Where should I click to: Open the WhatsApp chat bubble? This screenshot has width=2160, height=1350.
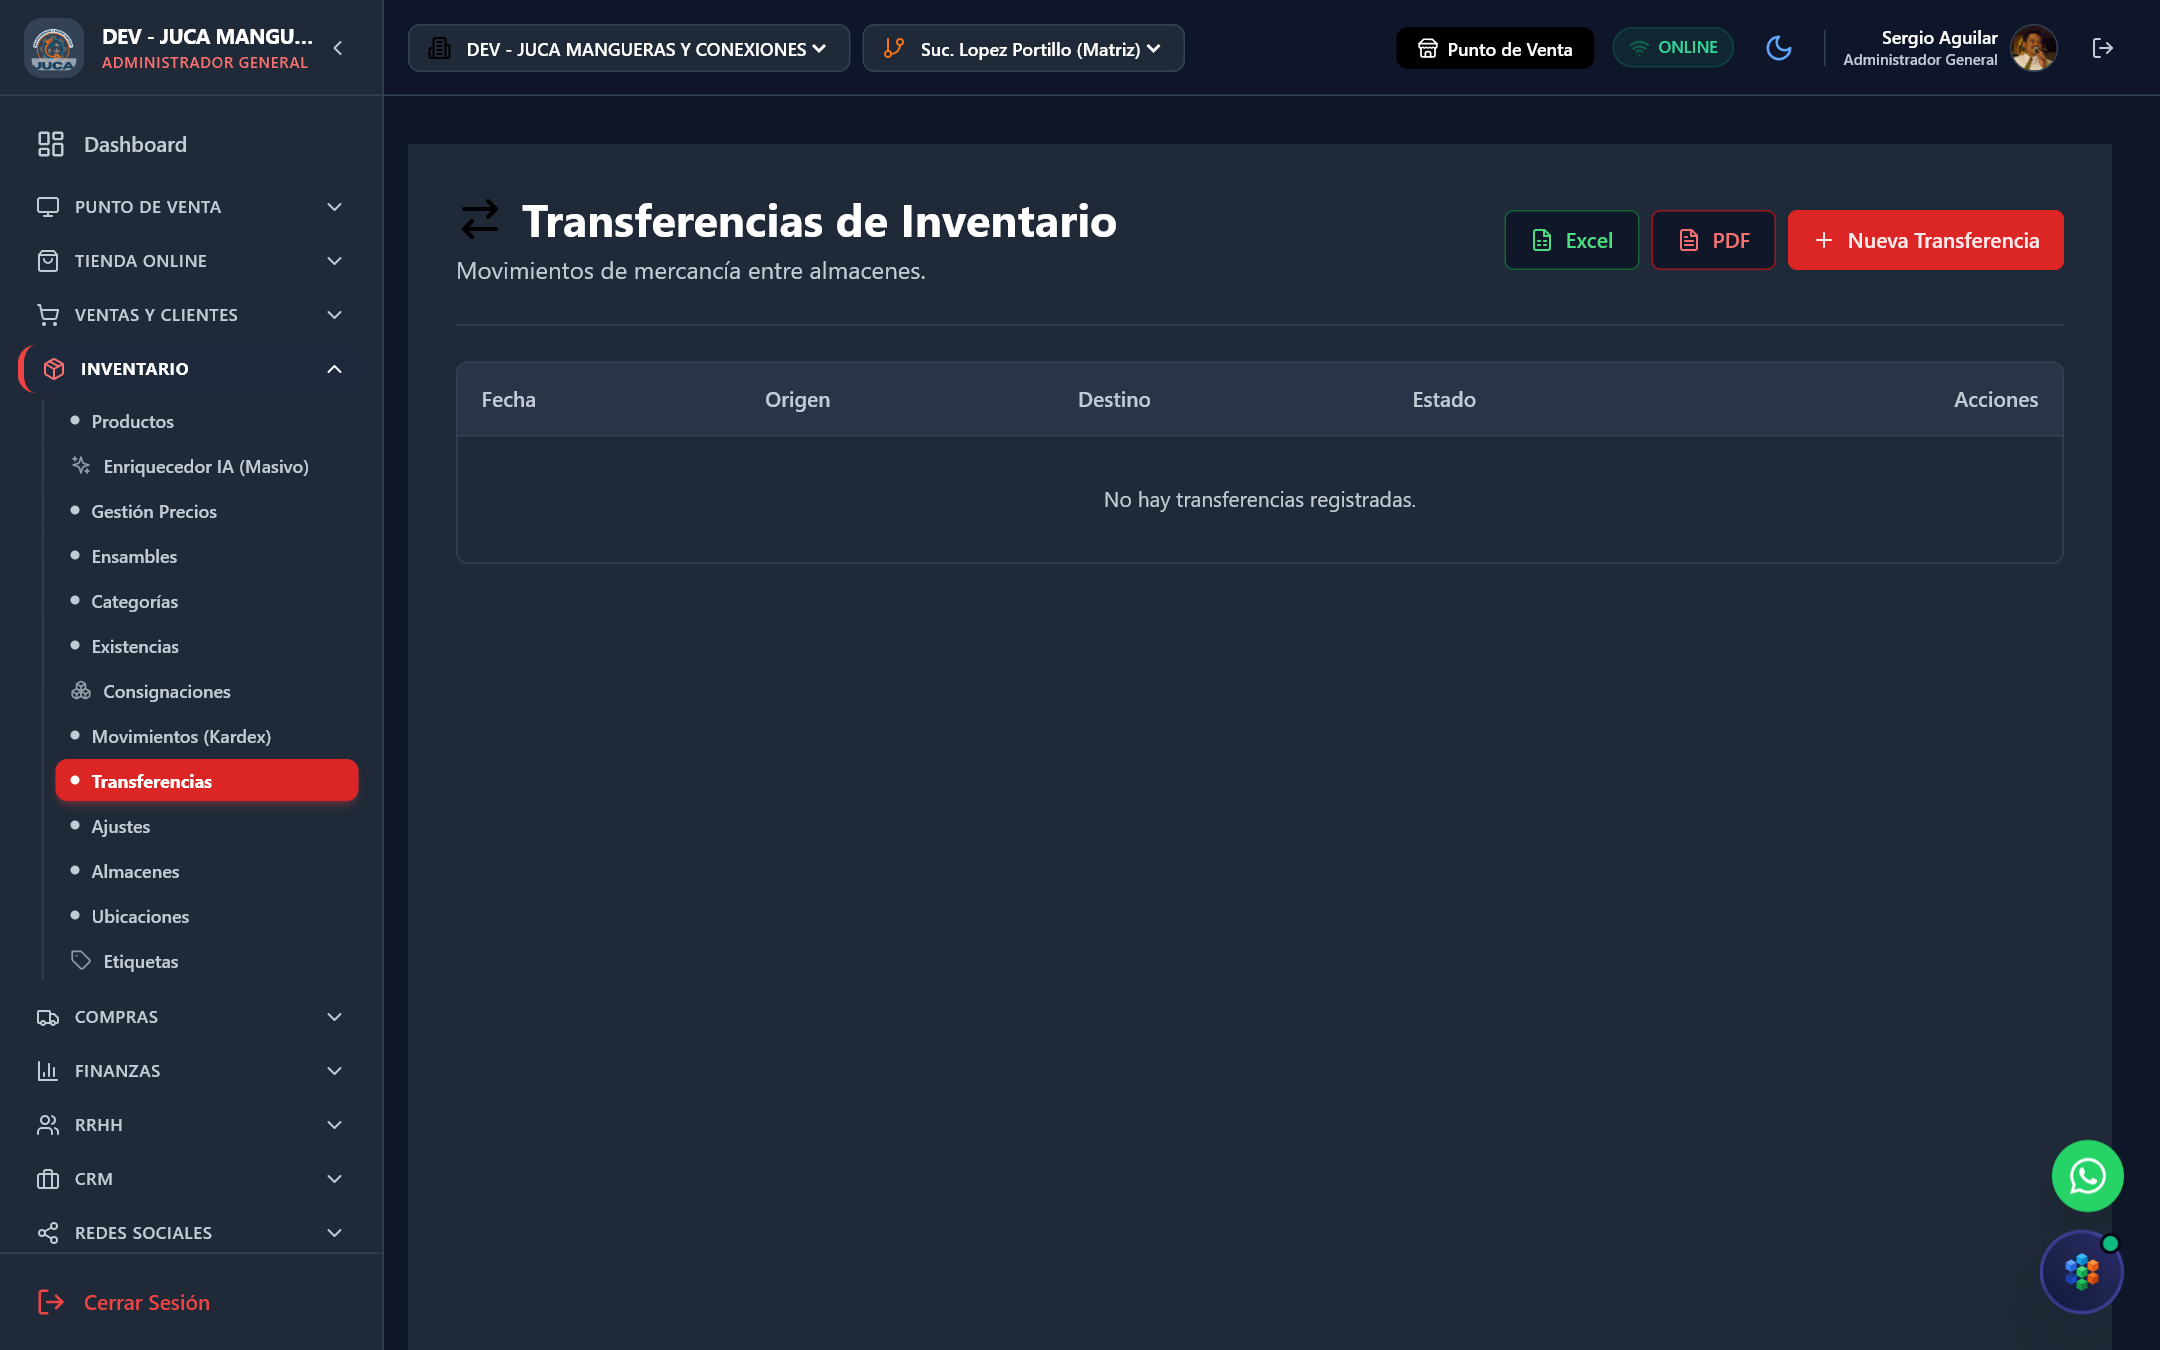(x=2088, y=1176)
